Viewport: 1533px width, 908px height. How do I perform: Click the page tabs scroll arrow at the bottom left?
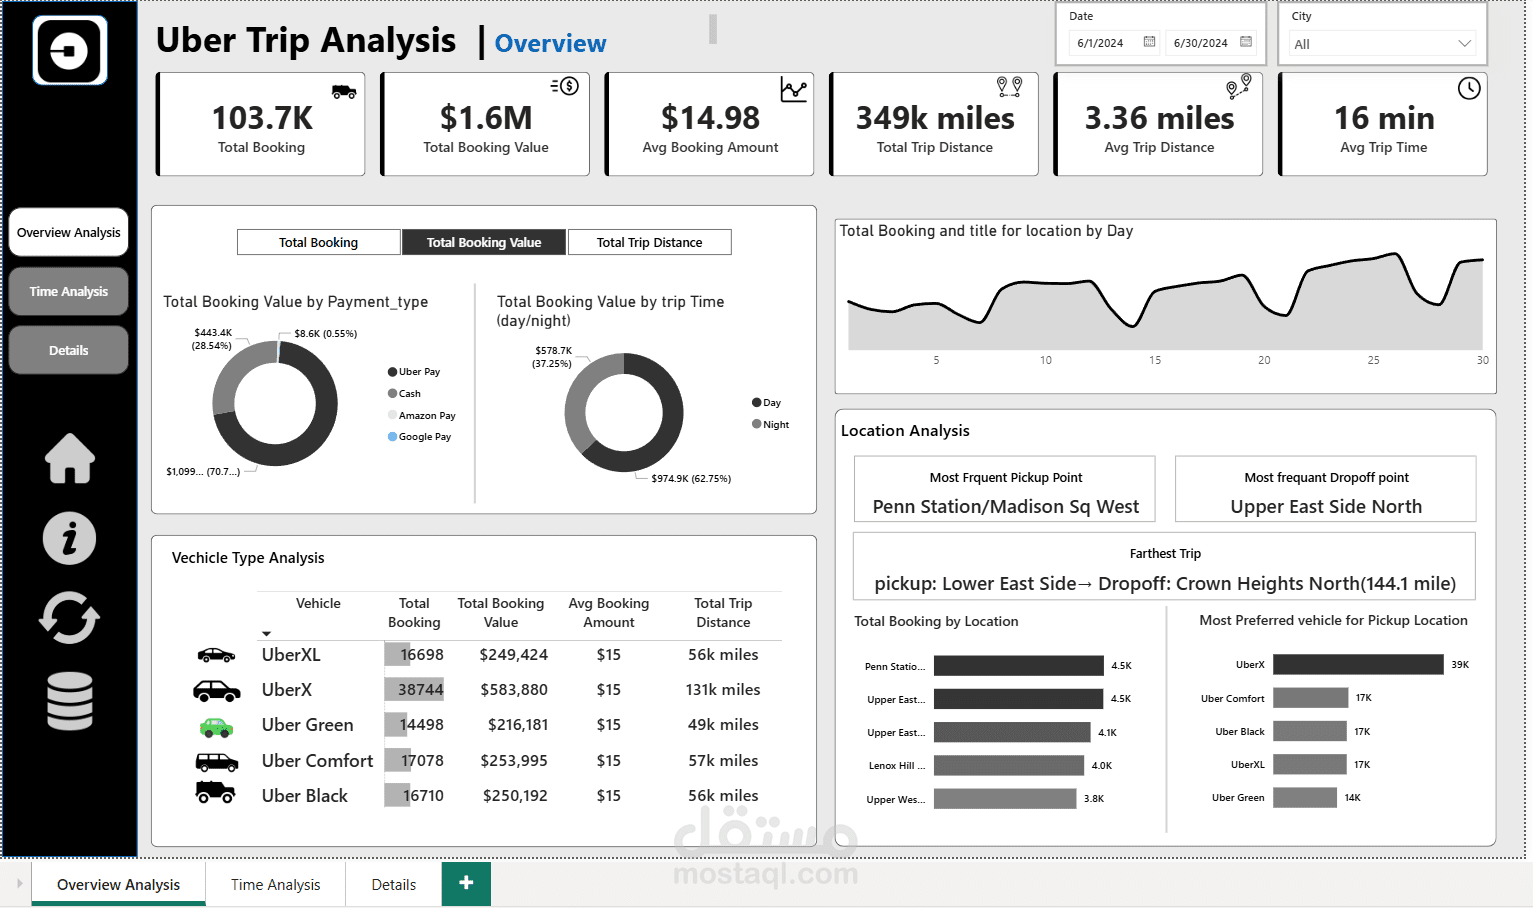click(19, 884)
